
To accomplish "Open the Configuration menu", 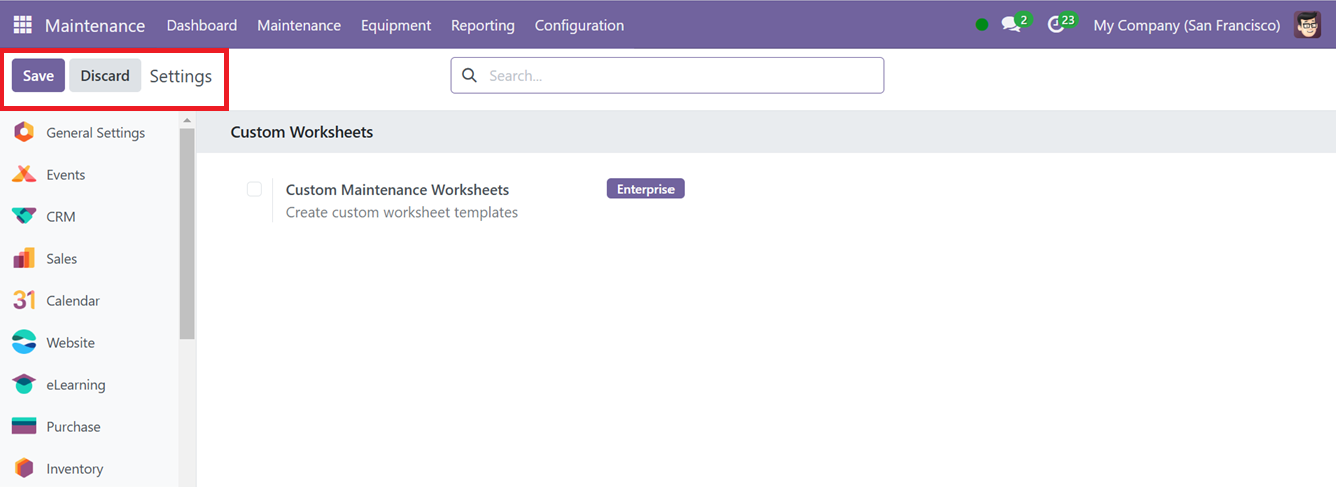I will [579, 25].
